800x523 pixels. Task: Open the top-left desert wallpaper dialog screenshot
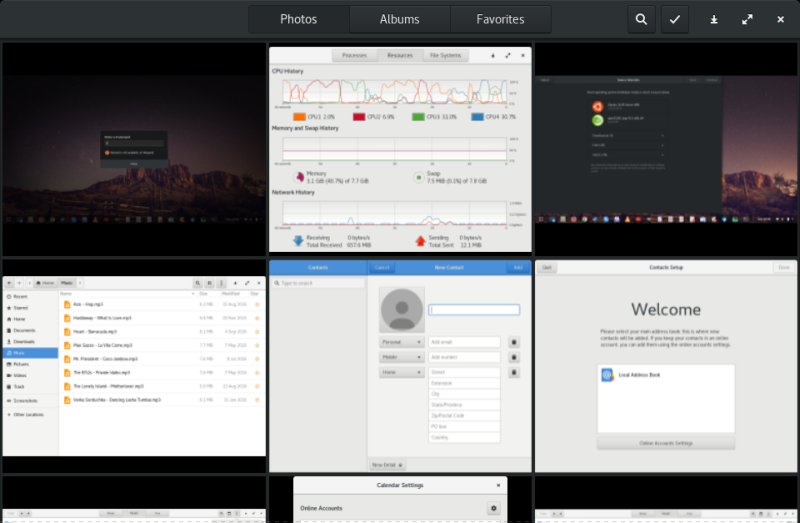click(x=133, y=149)
